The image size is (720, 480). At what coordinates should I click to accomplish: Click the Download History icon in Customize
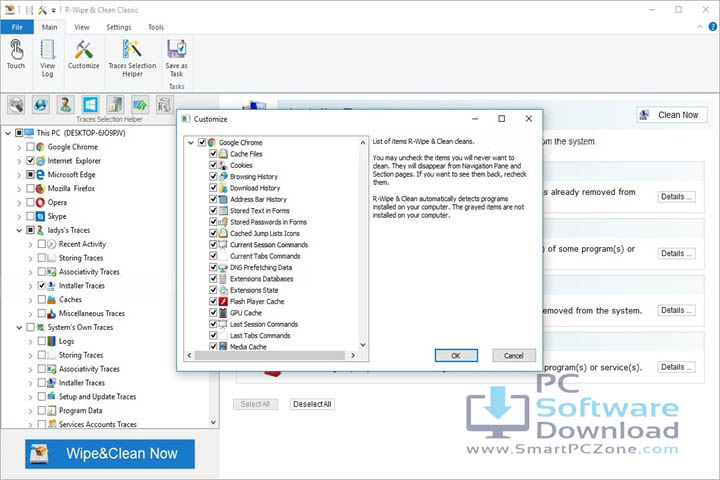pos(223,188)
